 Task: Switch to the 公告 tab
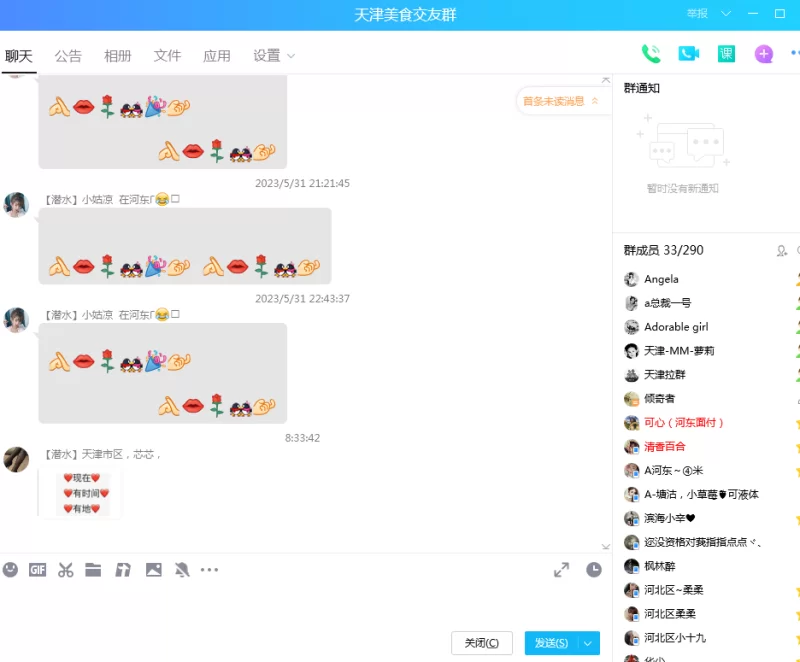pos(68,56)
